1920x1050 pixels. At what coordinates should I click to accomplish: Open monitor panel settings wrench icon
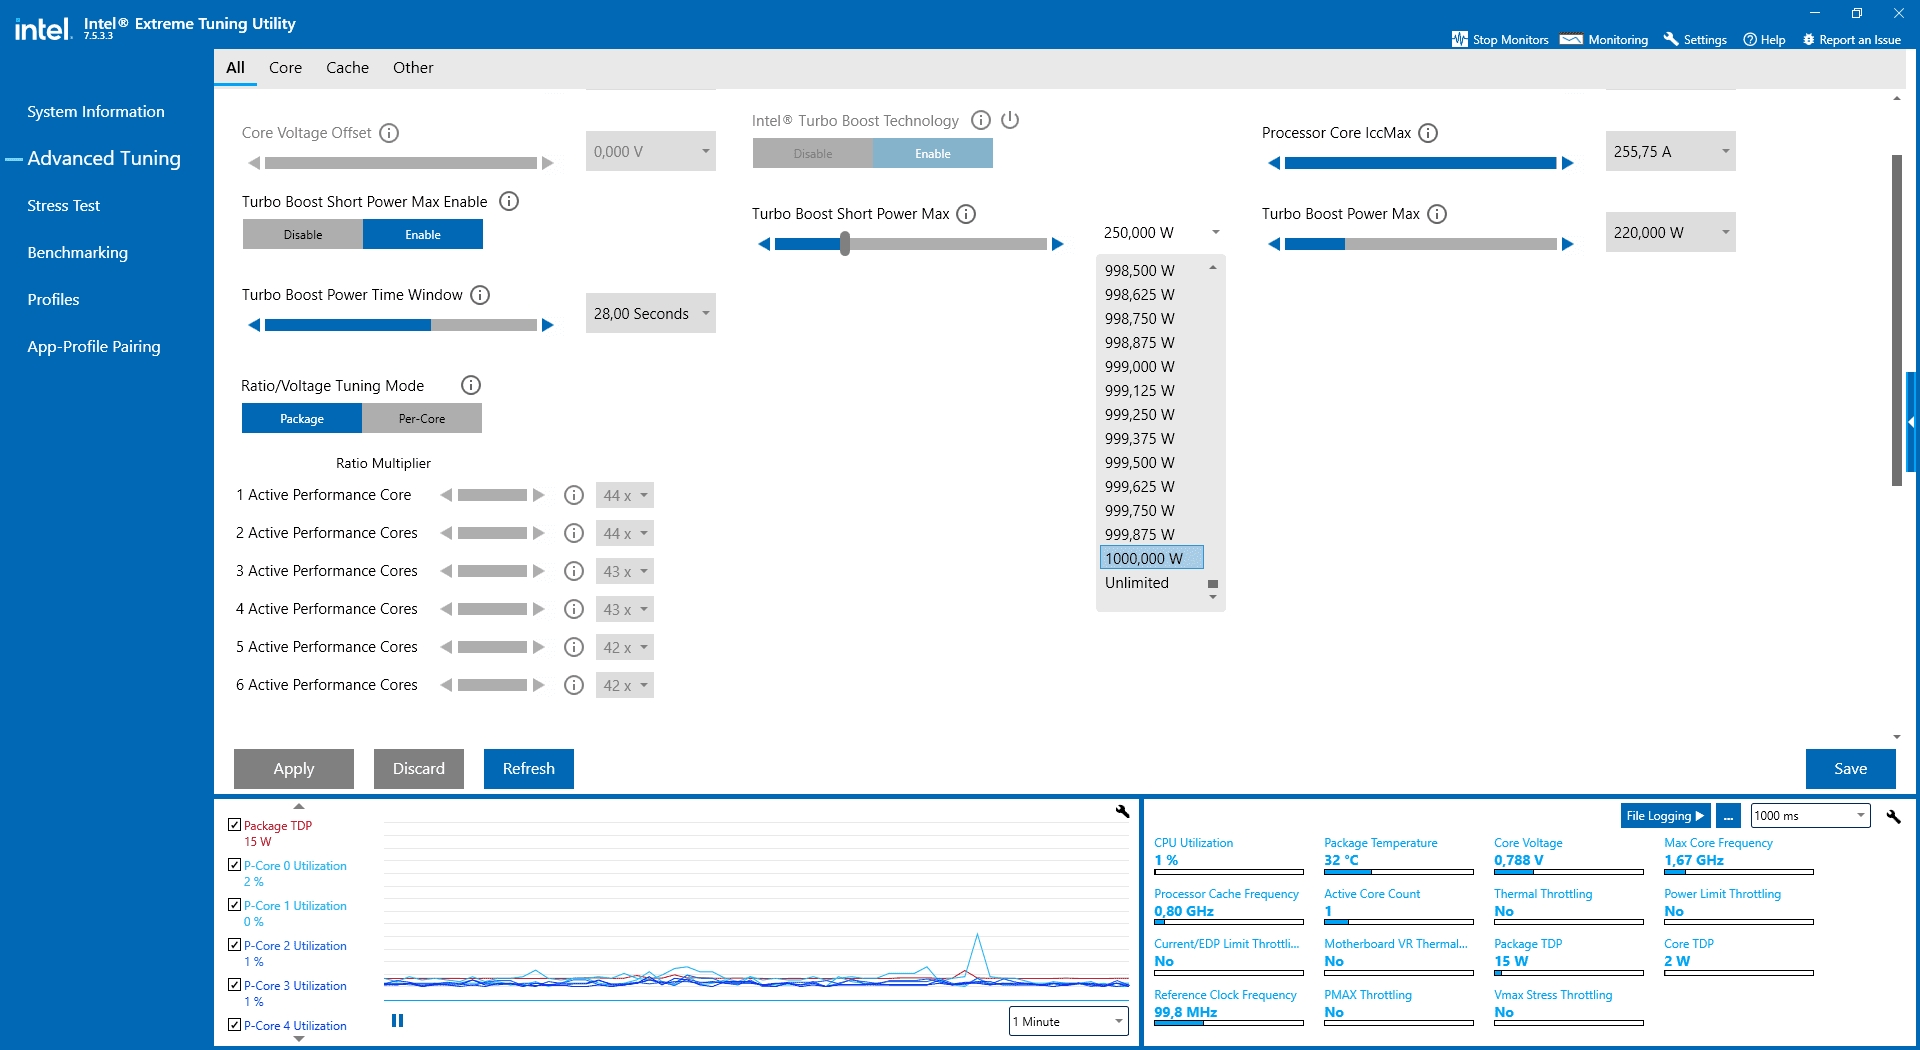tap(1893, 817)
